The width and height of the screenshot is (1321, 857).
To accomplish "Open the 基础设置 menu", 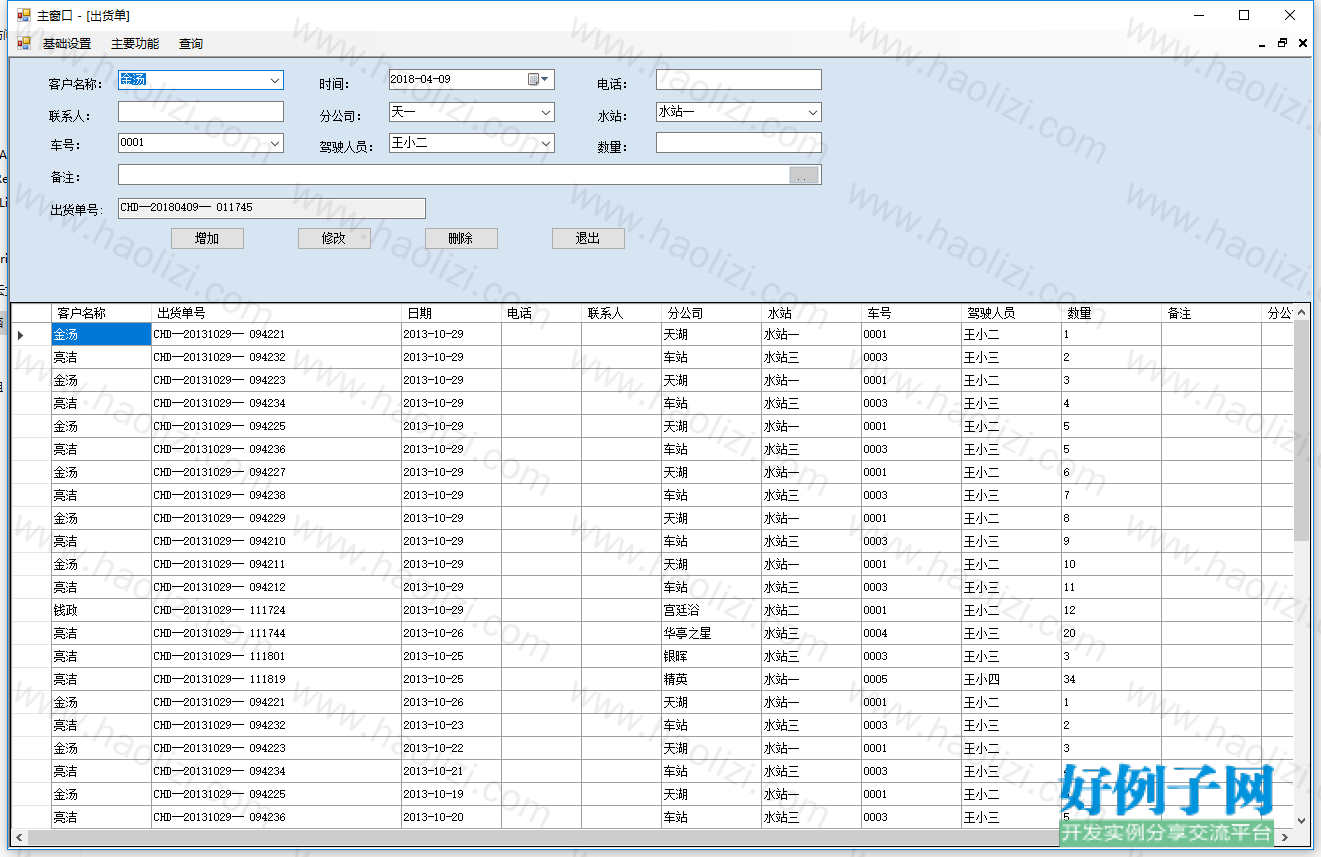I will pos(67,44).
